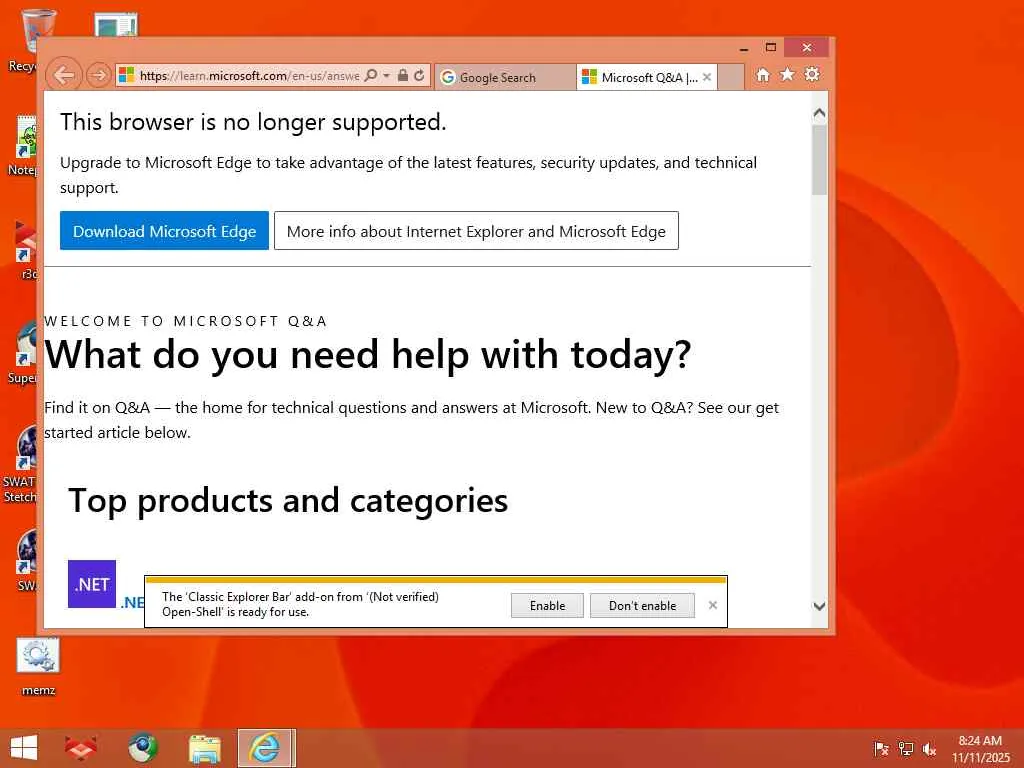Maximize the Internet Explorer window

[771, 47]
